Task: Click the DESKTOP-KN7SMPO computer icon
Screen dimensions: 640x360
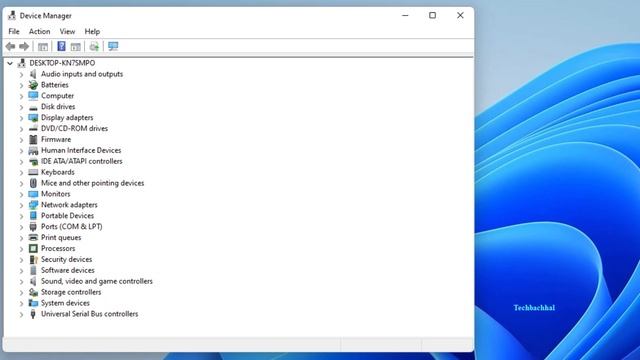Action: pyautogui.click(x=22, y=63)
